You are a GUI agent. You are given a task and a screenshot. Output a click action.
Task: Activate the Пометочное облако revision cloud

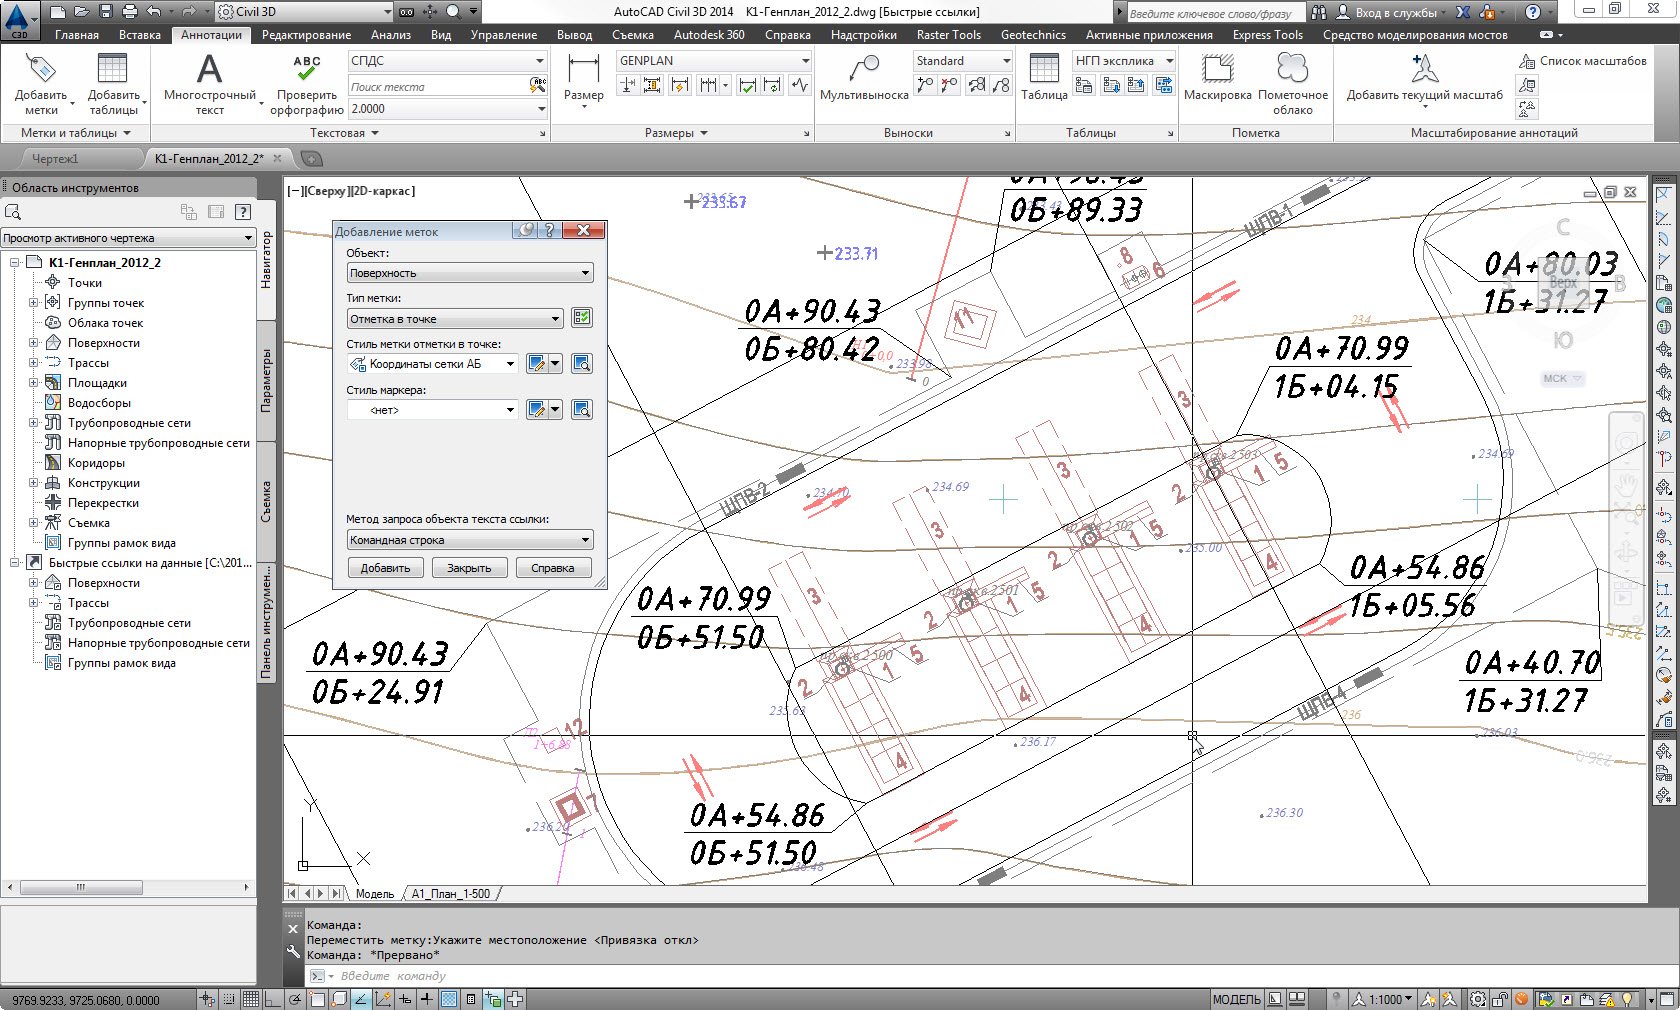(x=1292, y=81)
